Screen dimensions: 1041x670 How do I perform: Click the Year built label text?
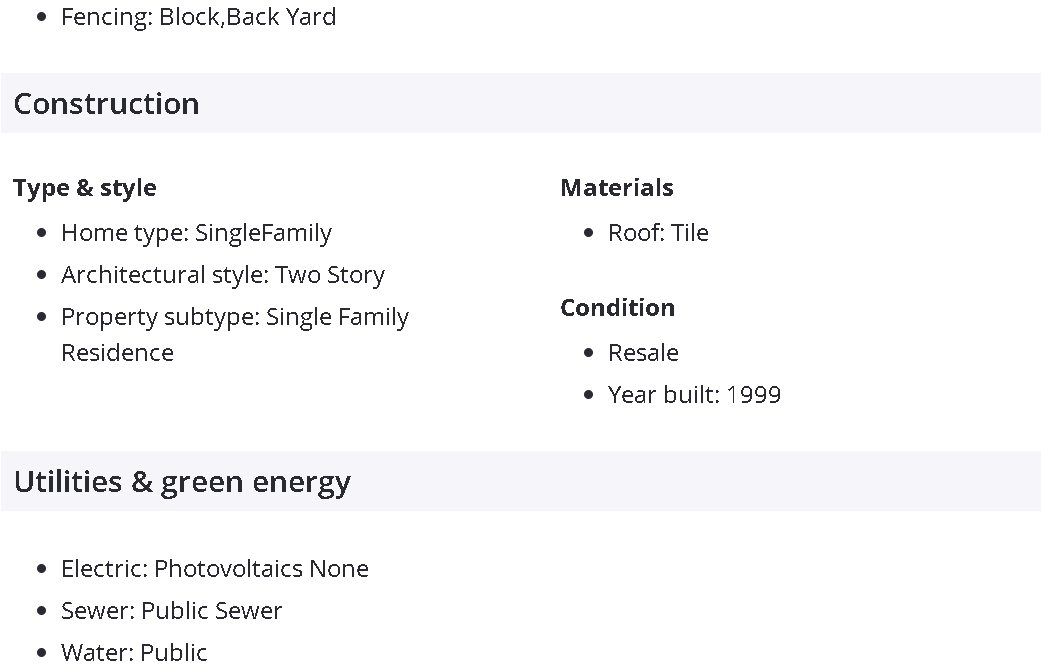pyautogui.click(x=663, y=395)
